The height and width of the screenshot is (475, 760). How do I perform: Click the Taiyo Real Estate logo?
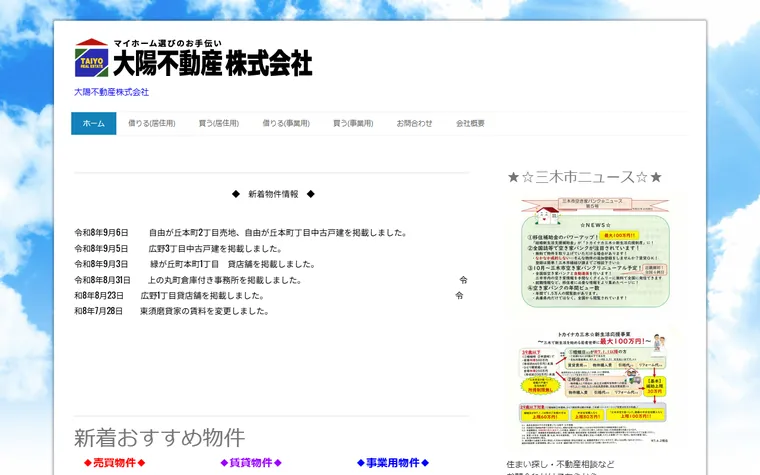point(92,58)
